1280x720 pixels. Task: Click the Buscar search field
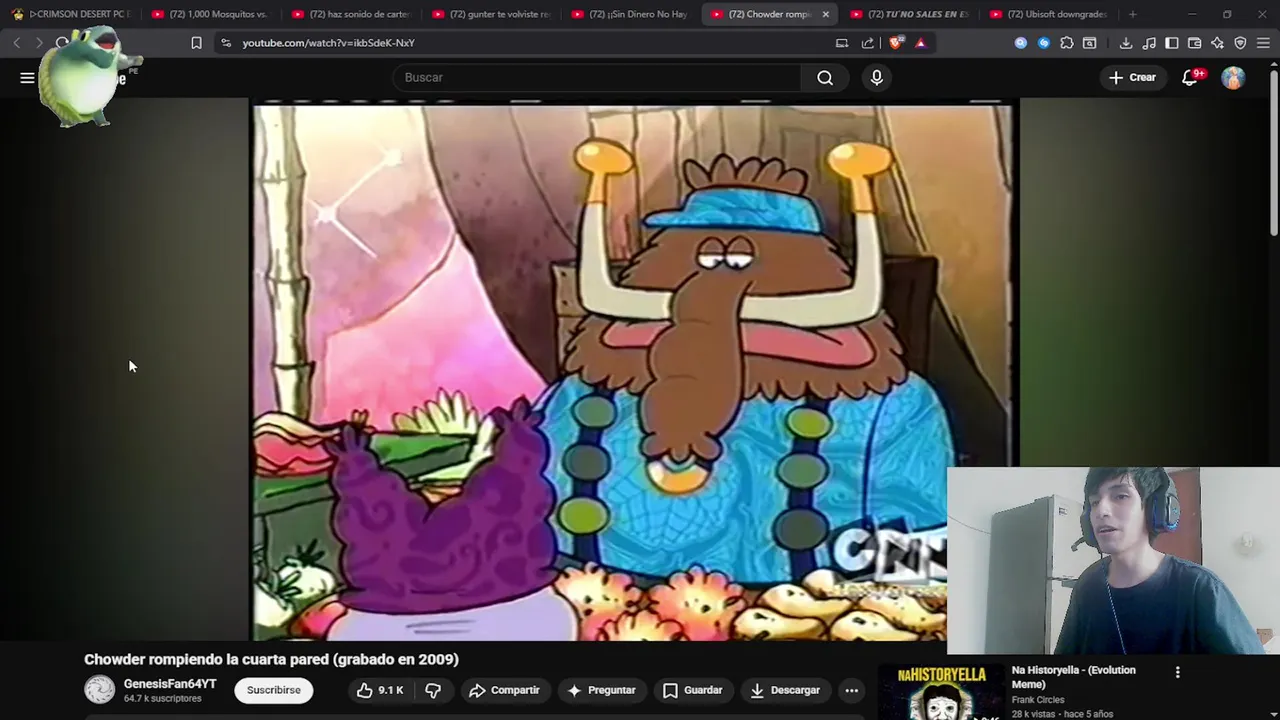click(597, 77)
